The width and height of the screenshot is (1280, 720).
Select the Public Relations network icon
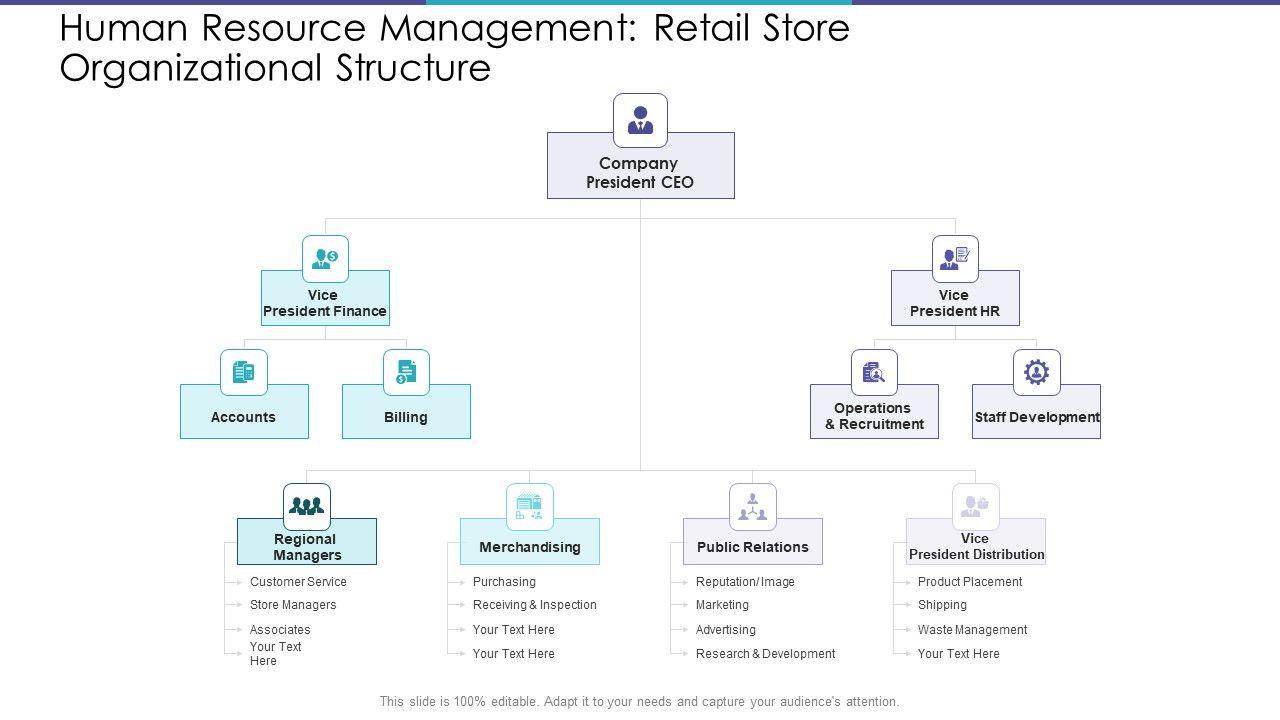752,506
